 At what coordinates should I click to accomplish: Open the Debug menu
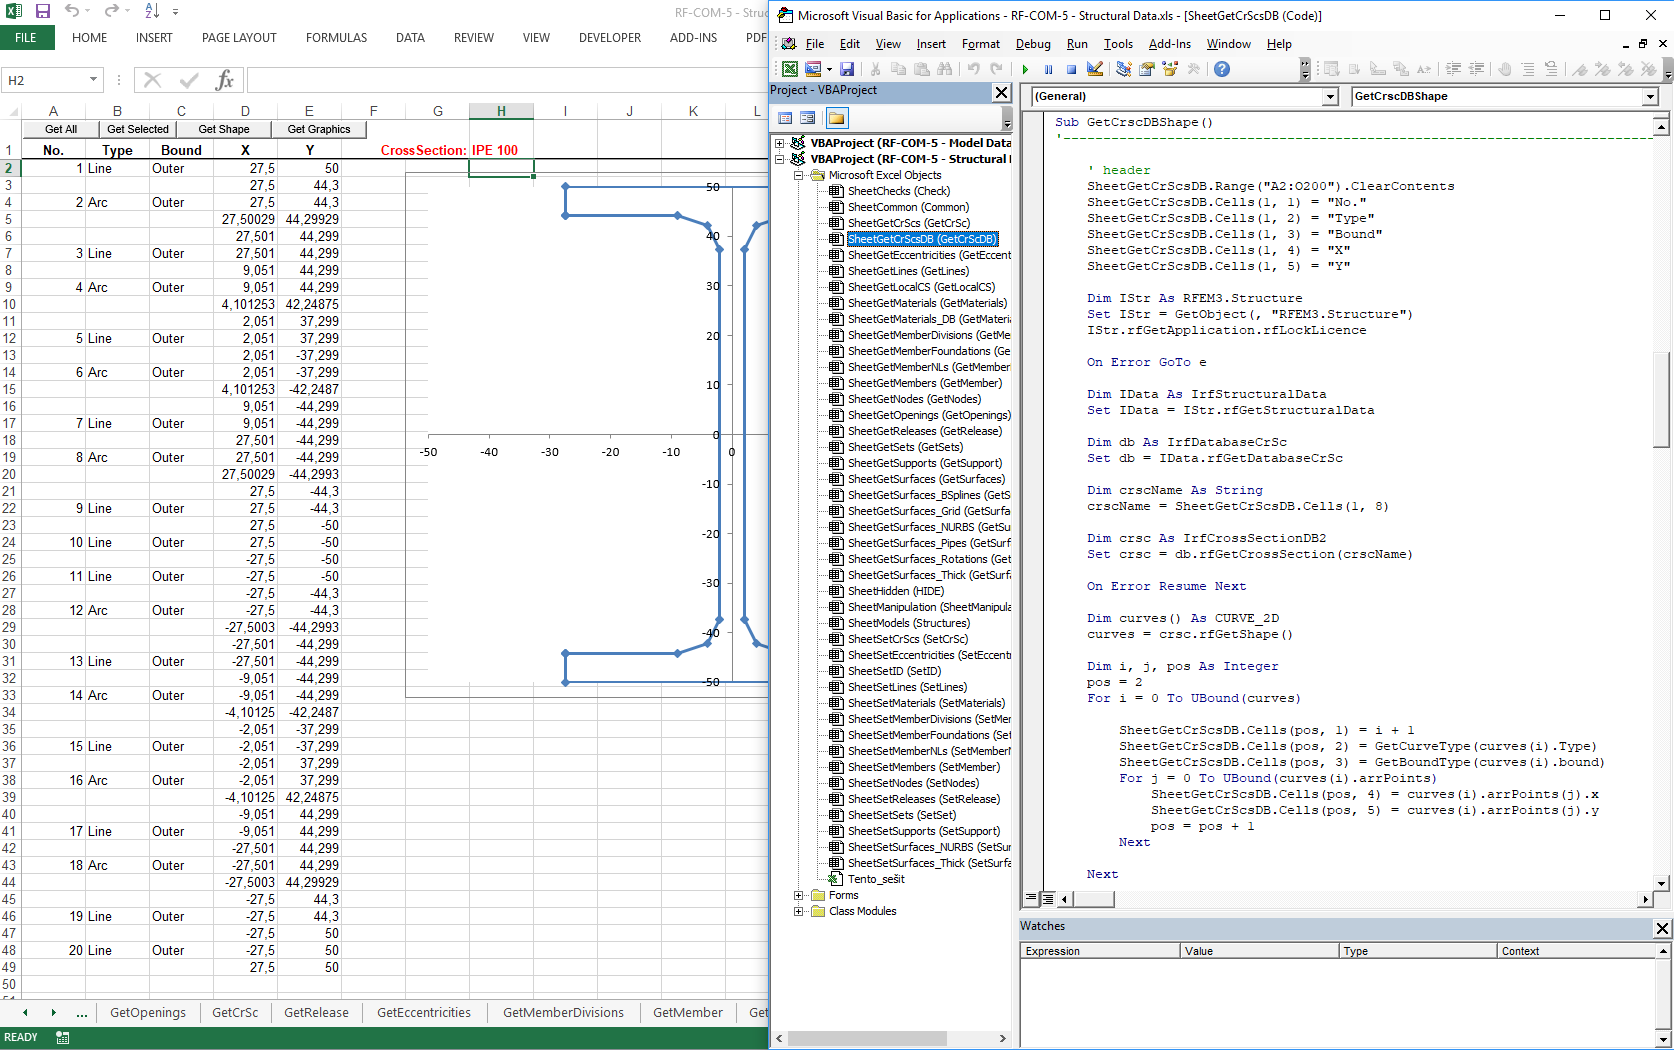coord(1033,44)
